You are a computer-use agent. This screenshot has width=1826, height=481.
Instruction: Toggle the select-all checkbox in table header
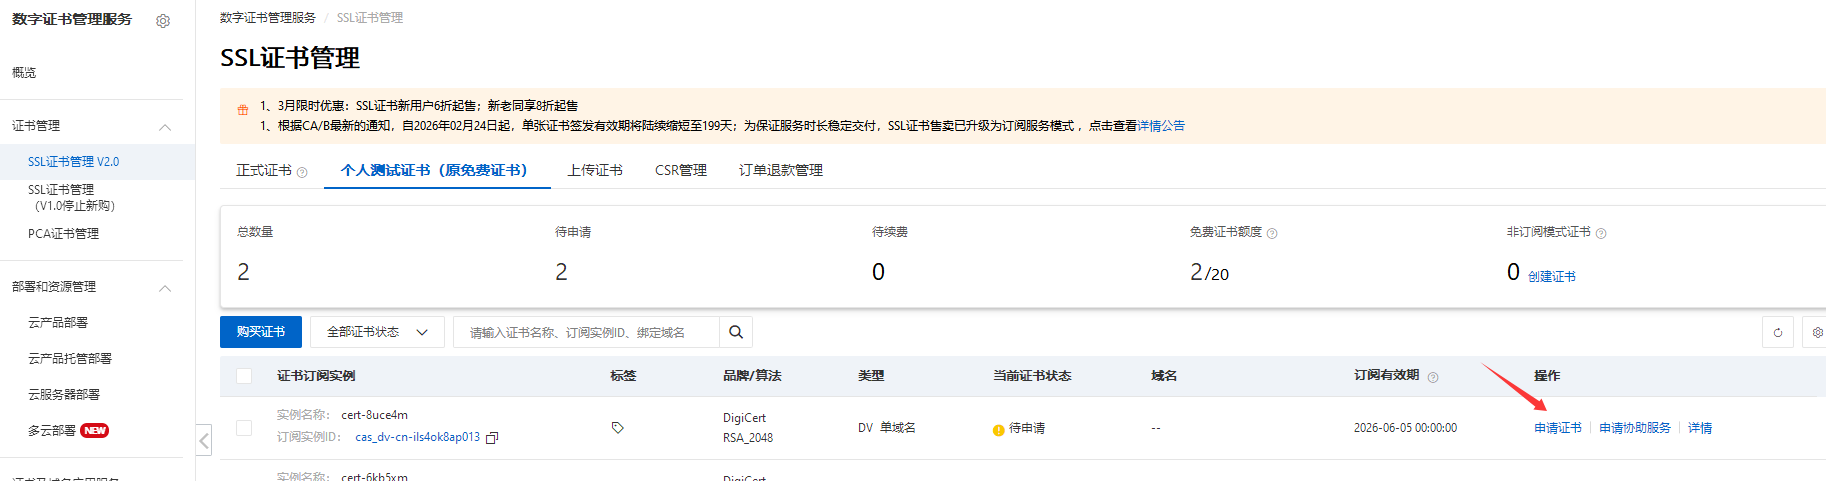tap(244, 376)
